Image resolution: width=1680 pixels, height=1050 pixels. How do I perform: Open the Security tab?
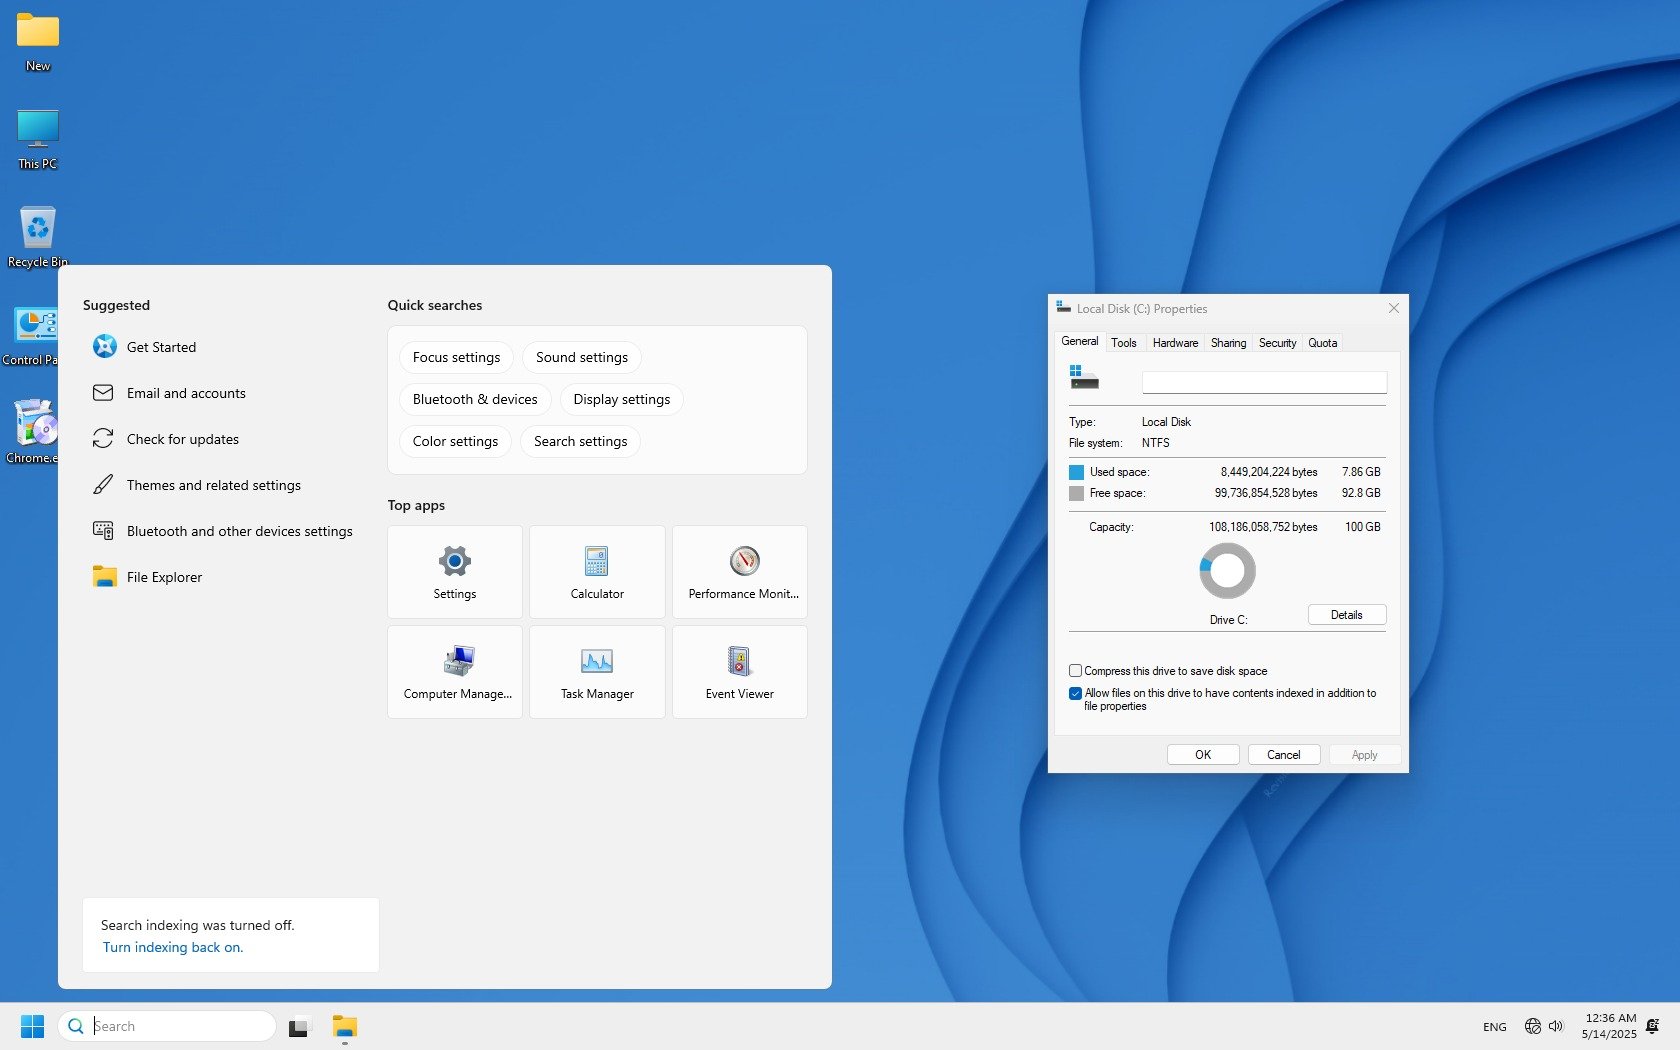[x=1277, y=343]
